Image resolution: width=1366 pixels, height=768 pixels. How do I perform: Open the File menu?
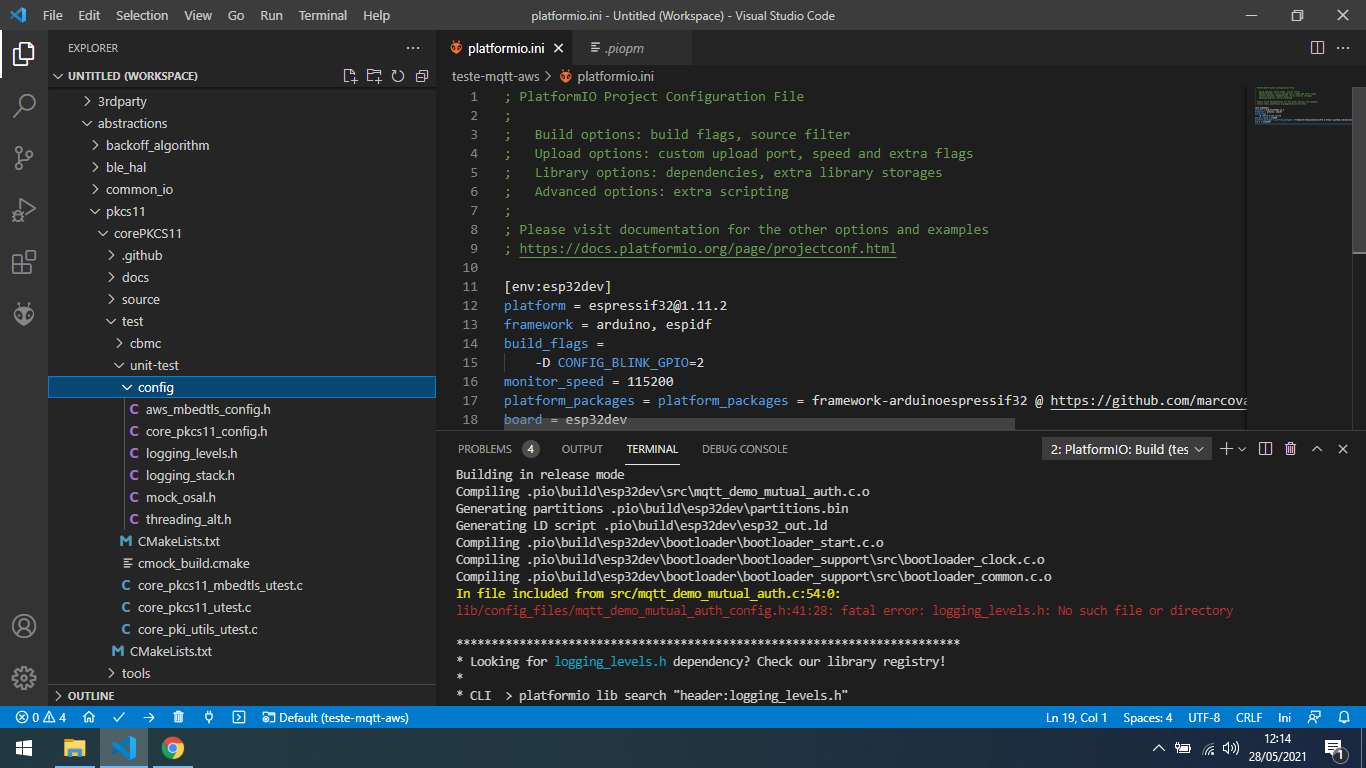tap(53, 15)
